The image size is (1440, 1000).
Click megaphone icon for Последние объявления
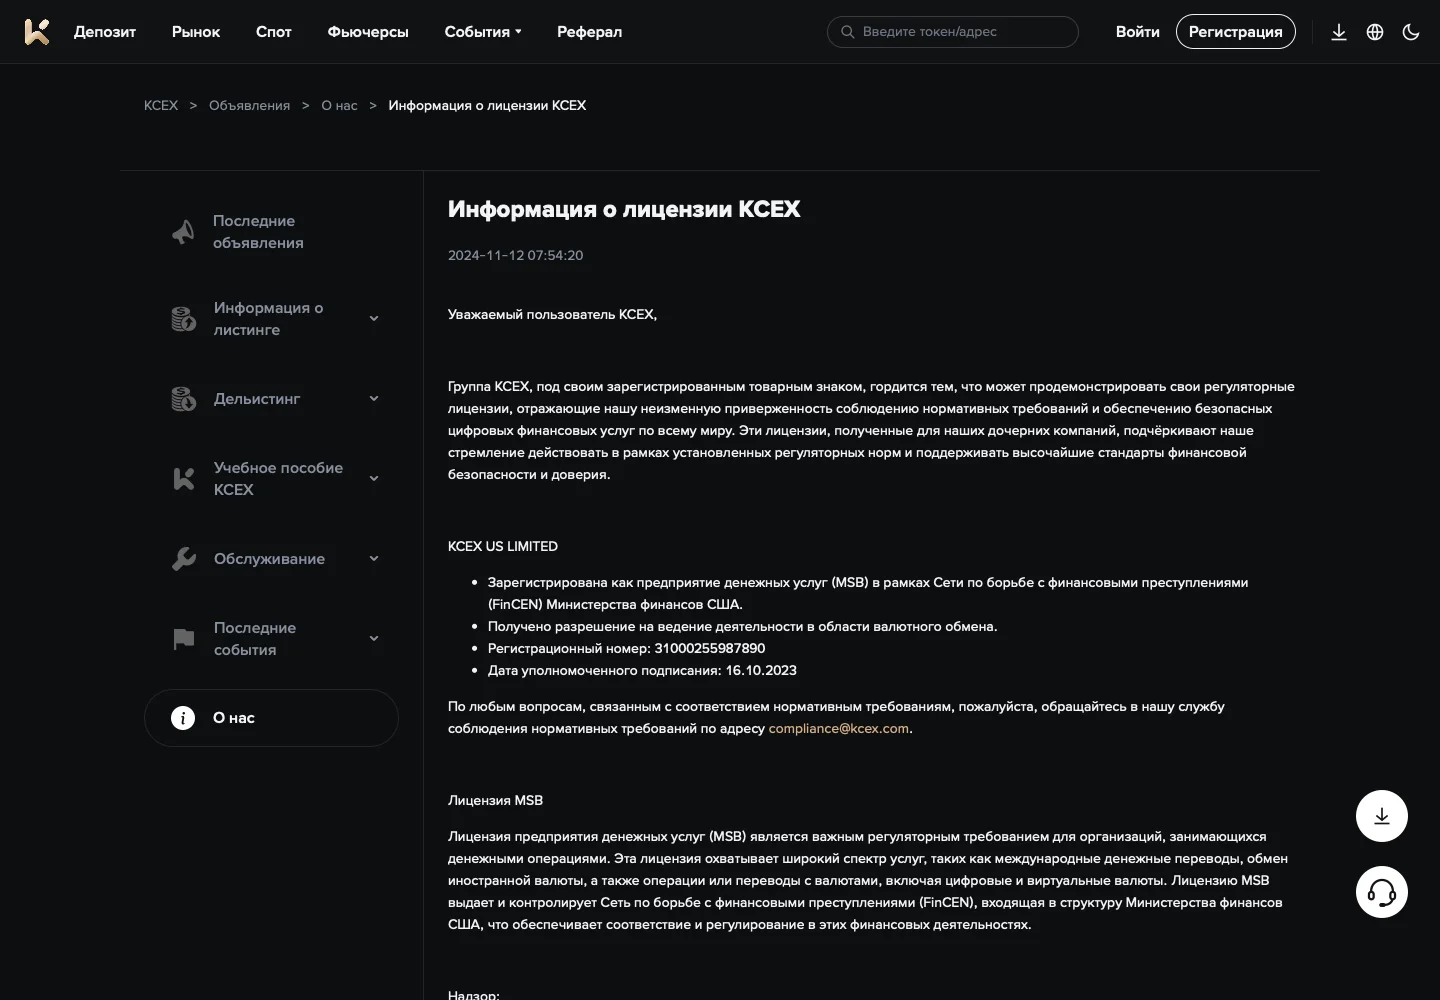point(183,232)
